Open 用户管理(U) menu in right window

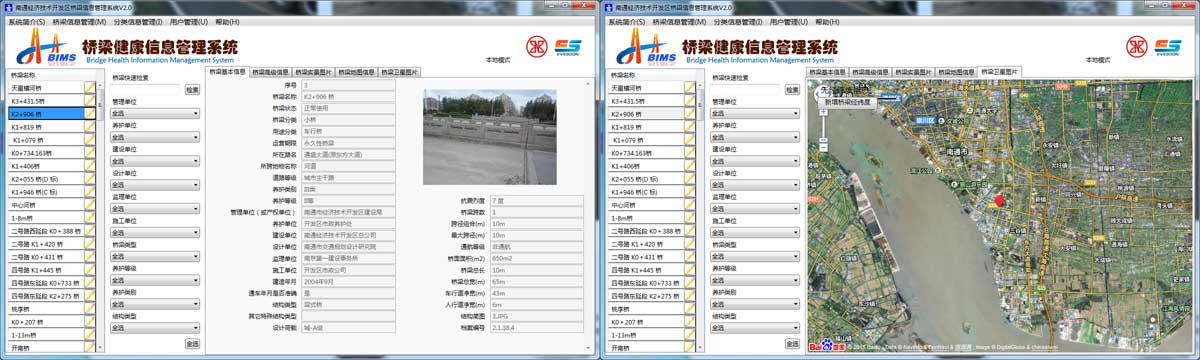788,21
